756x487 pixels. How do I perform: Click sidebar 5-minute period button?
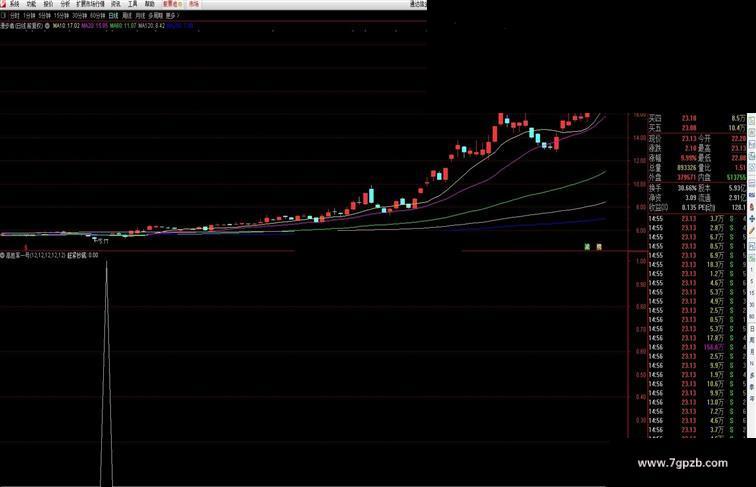[x=752, y=281]
